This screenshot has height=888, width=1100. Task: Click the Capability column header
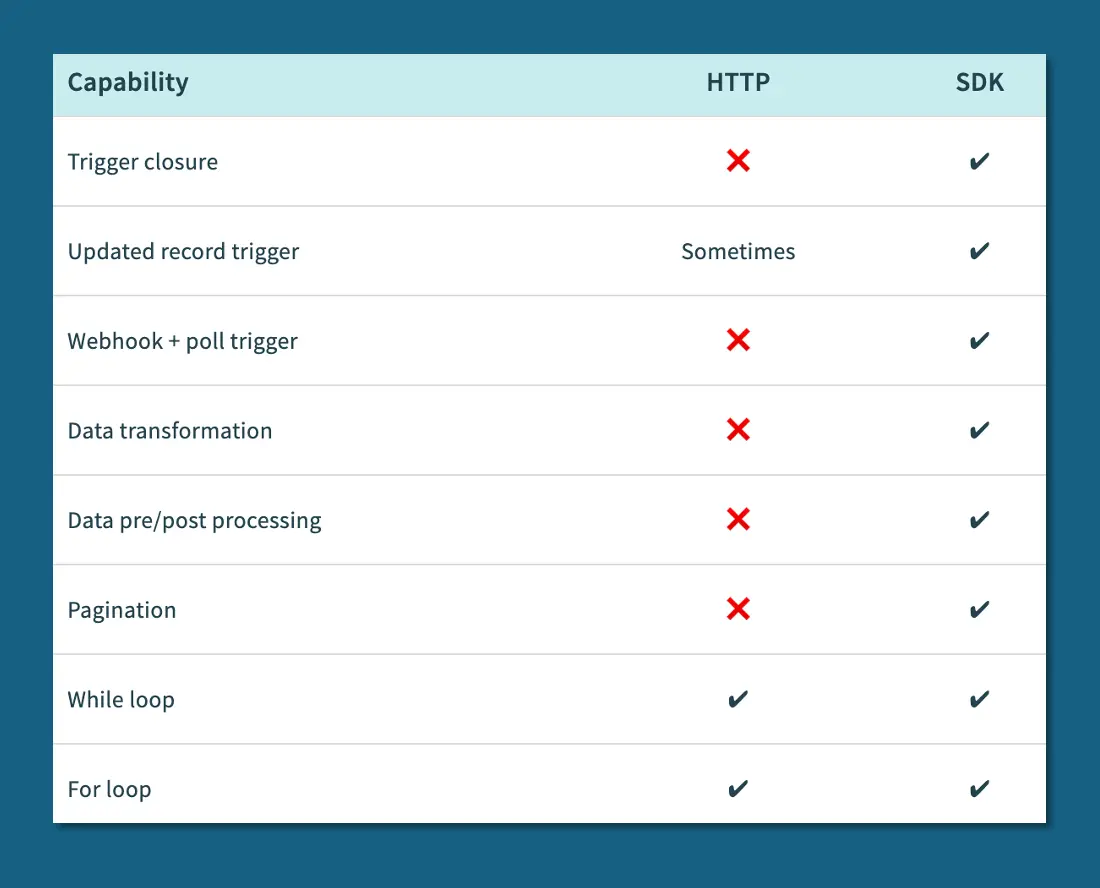coord(128,82)
